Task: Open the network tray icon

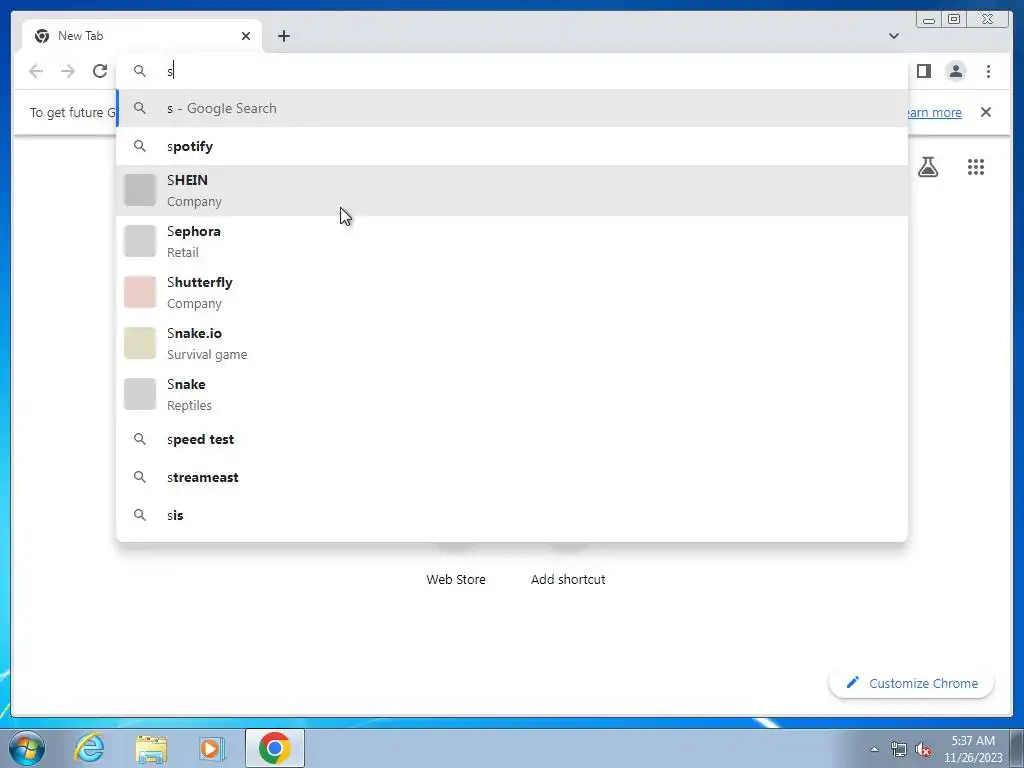Action: (899, 749)
